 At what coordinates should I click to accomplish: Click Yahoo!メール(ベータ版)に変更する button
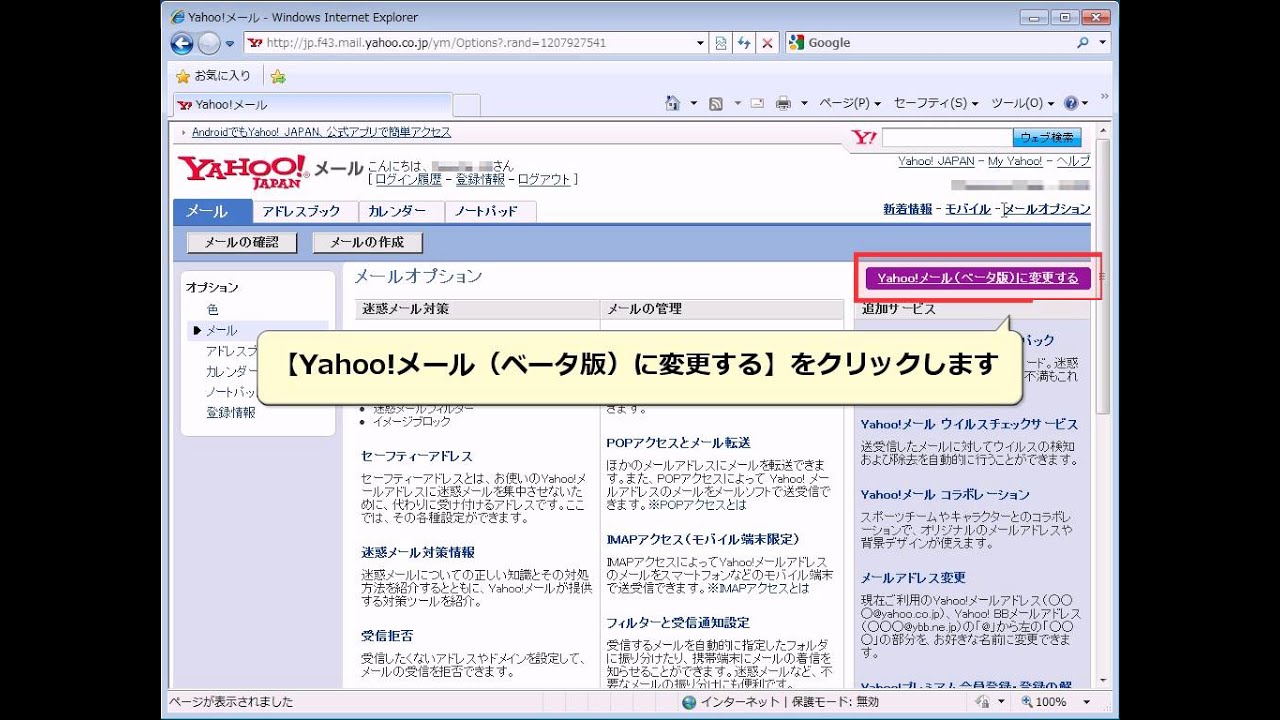point(978,278)
